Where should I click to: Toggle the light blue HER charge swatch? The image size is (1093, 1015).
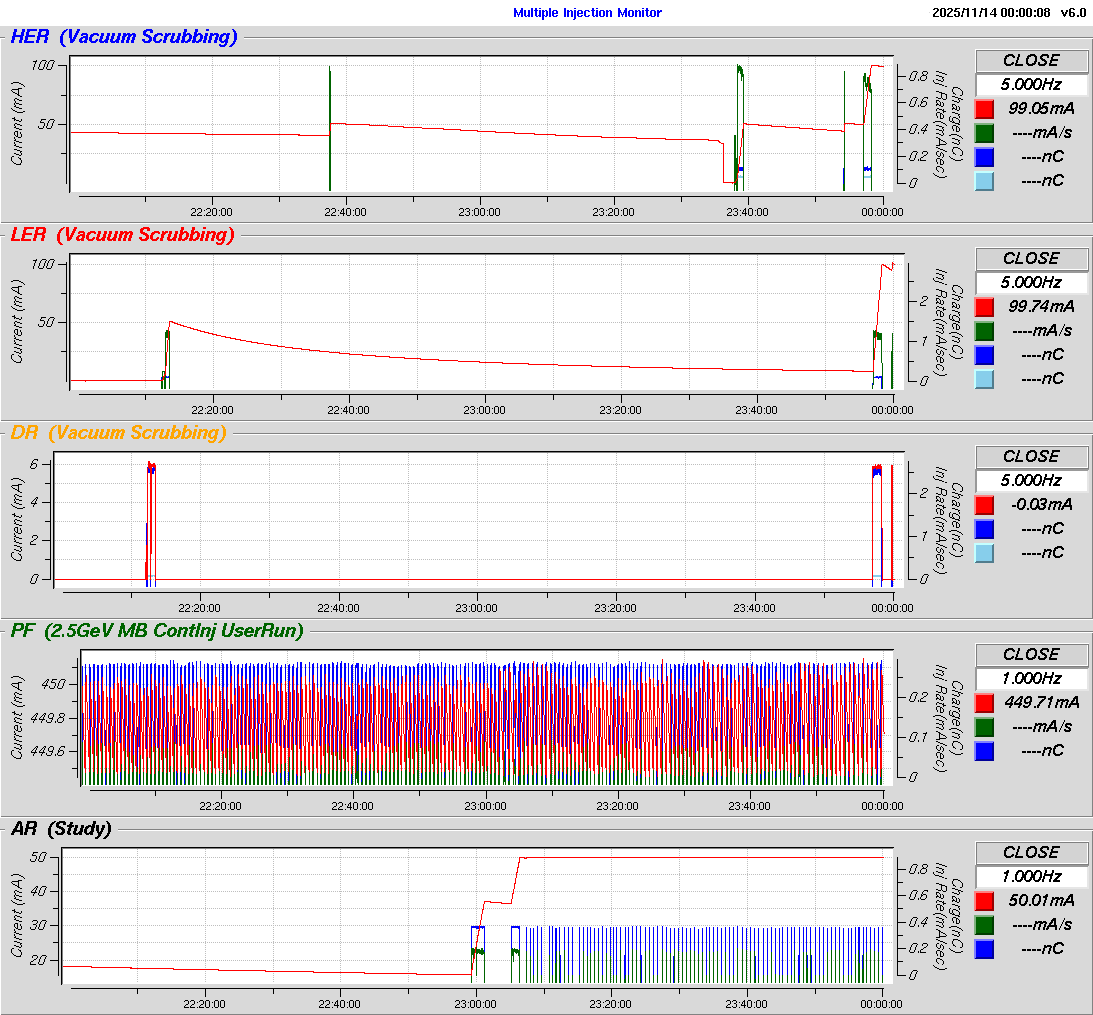tap(985, 180)
